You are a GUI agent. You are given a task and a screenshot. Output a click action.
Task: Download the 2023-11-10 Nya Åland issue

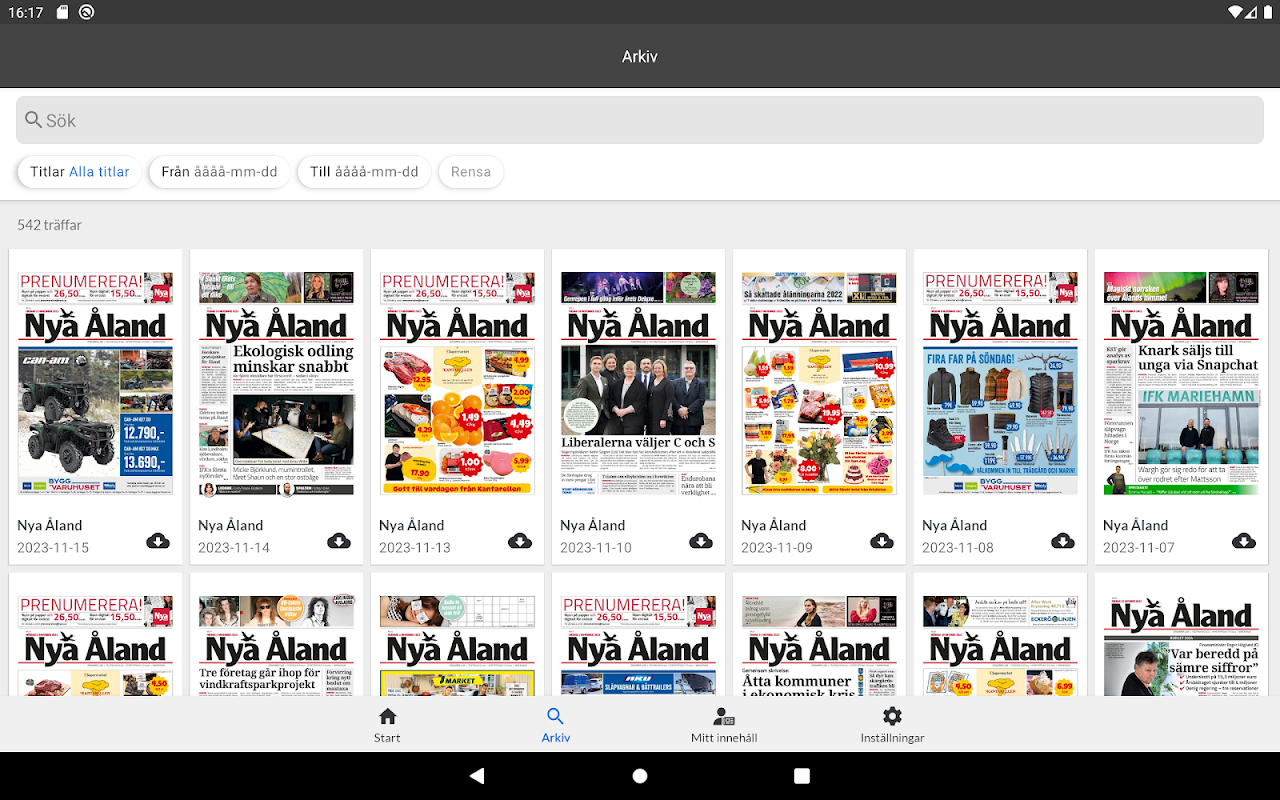(x=701, y=541)
